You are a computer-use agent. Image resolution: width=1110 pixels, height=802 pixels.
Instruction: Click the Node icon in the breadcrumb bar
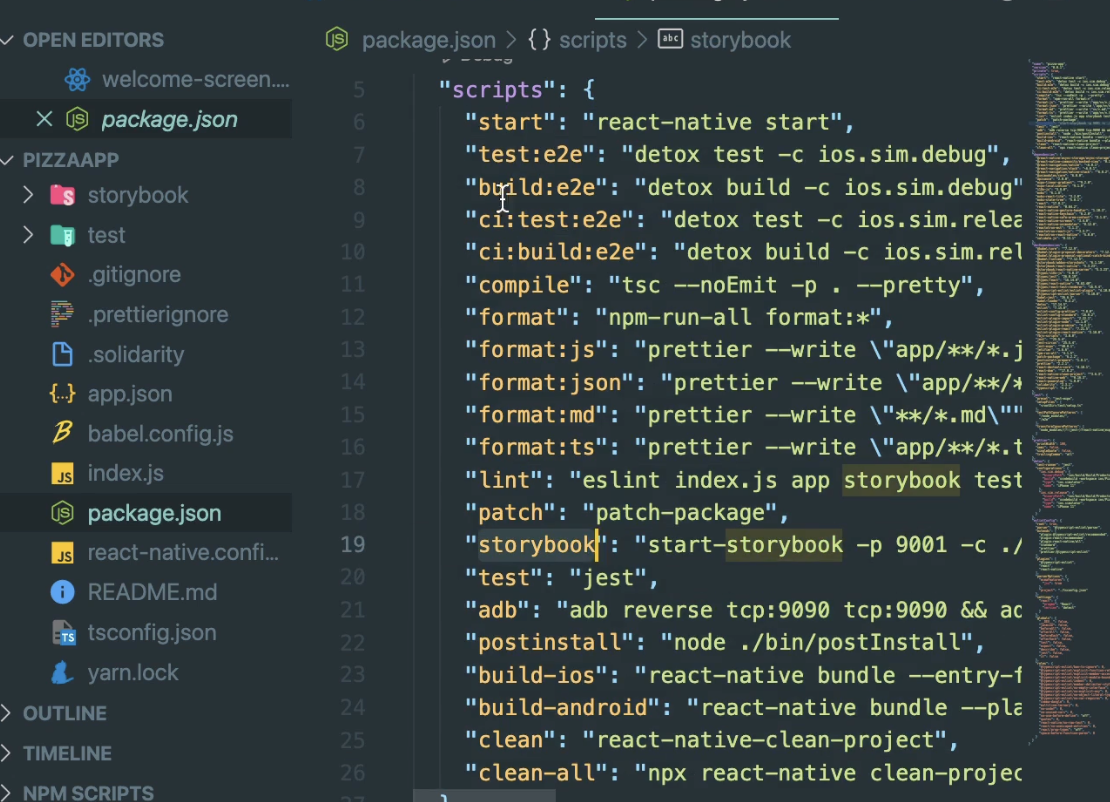pyautogui.click(x=337, y=40)
